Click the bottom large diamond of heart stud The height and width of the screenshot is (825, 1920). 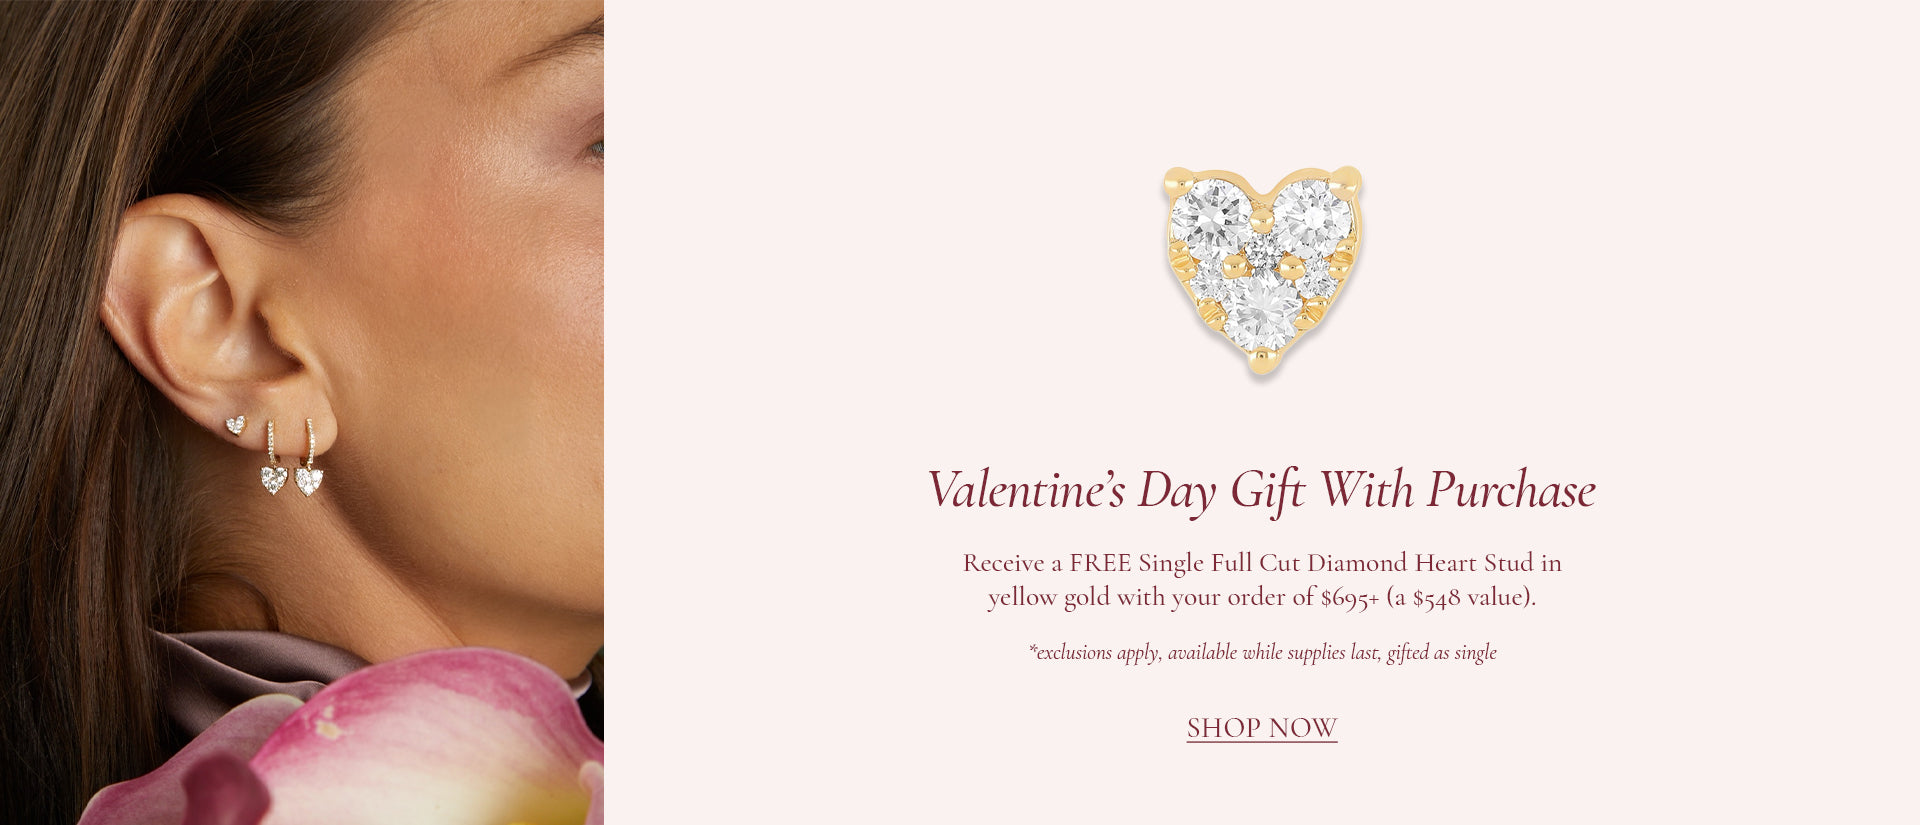1261,312
